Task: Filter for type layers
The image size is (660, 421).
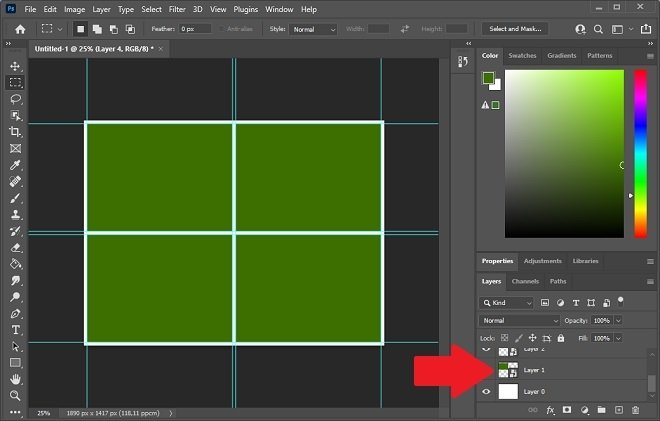Action: (x=576, y=303)
